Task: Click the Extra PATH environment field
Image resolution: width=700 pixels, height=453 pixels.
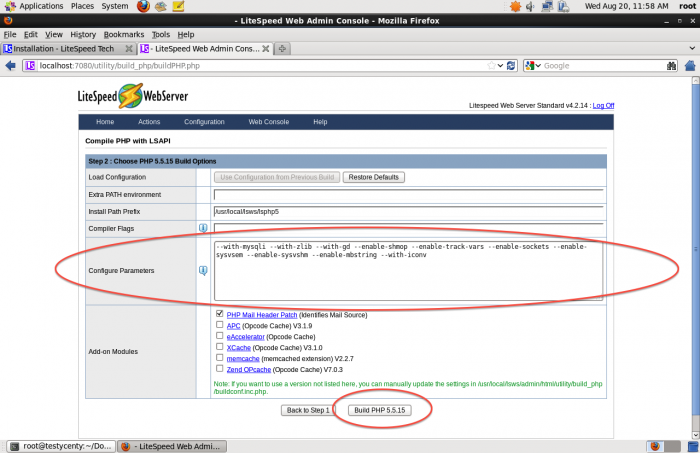Action: (408, 195)
